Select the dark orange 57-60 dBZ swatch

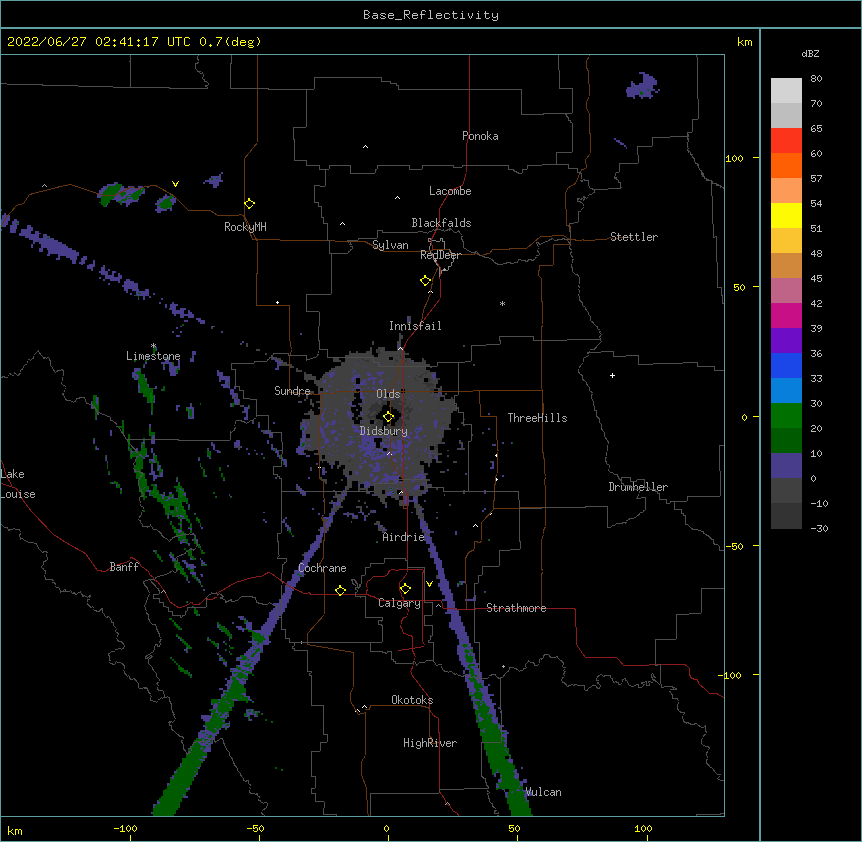pos(786,165)
